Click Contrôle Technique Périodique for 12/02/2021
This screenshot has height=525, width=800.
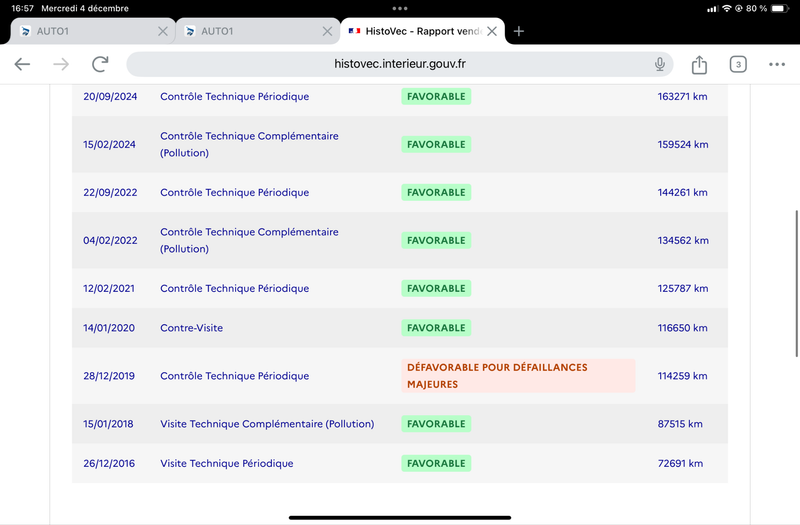point(235,288)
